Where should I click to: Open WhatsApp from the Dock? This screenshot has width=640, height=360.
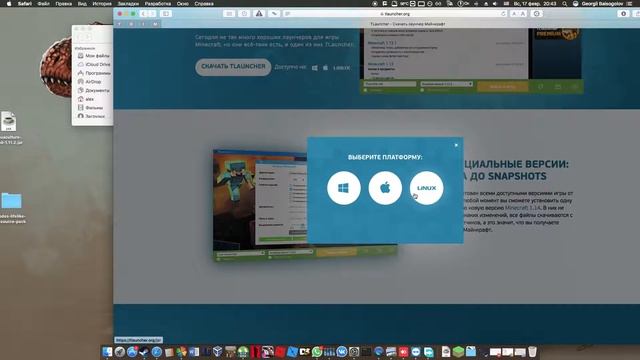pyautogui.click(x=317, y=352)
